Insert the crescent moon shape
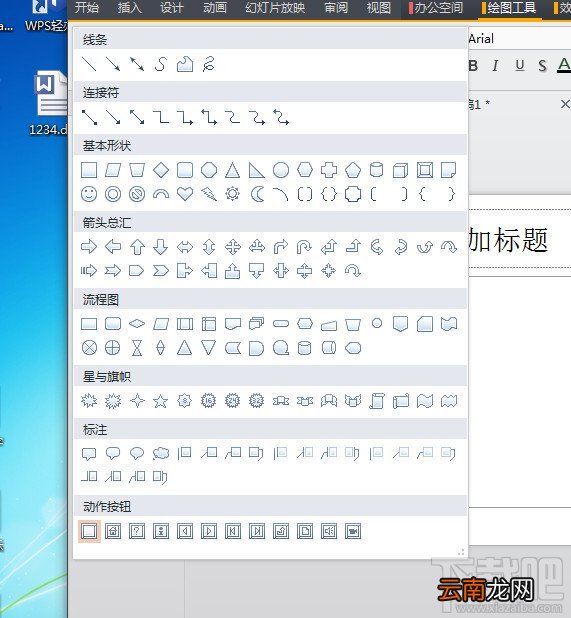This screenshot has height=618, width=571. click(x=257, y=194)
